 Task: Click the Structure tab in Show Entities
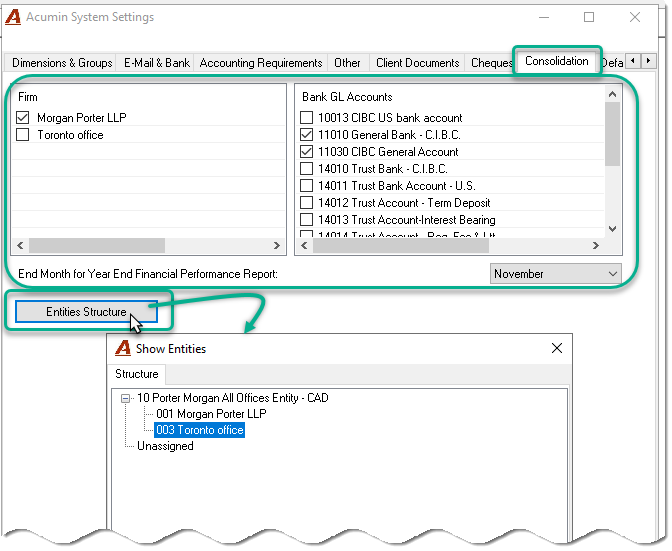click(x=137, y=374)
